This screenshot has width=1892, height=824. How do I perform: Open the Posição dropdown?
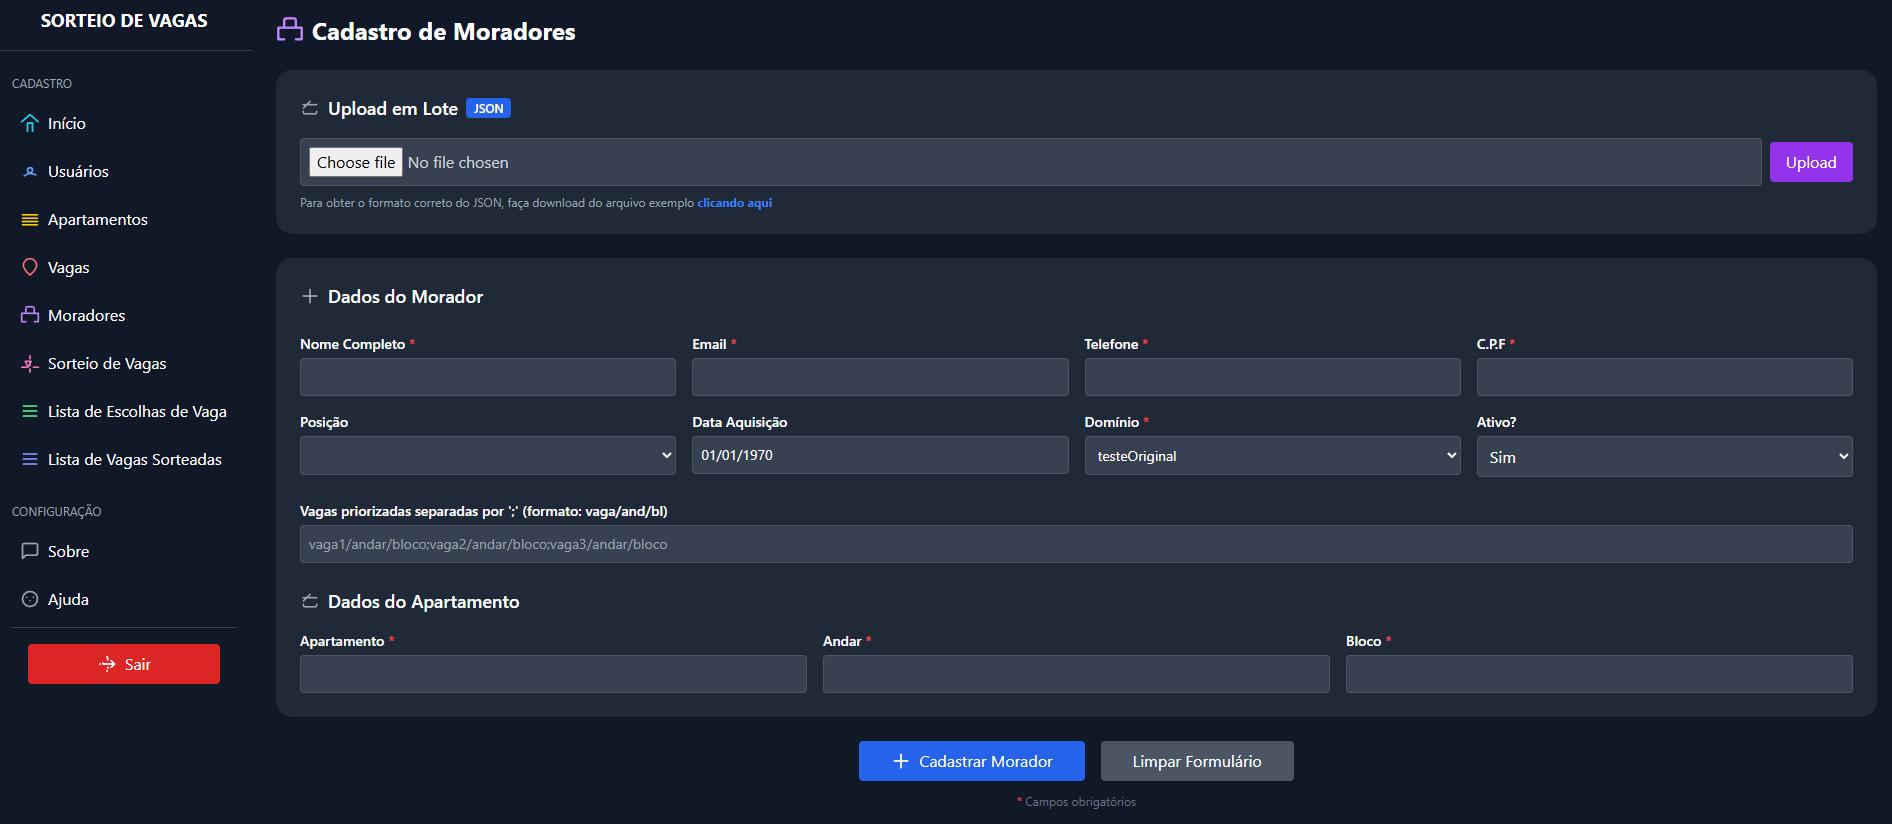pyautogui.click(x=487, y=456)
